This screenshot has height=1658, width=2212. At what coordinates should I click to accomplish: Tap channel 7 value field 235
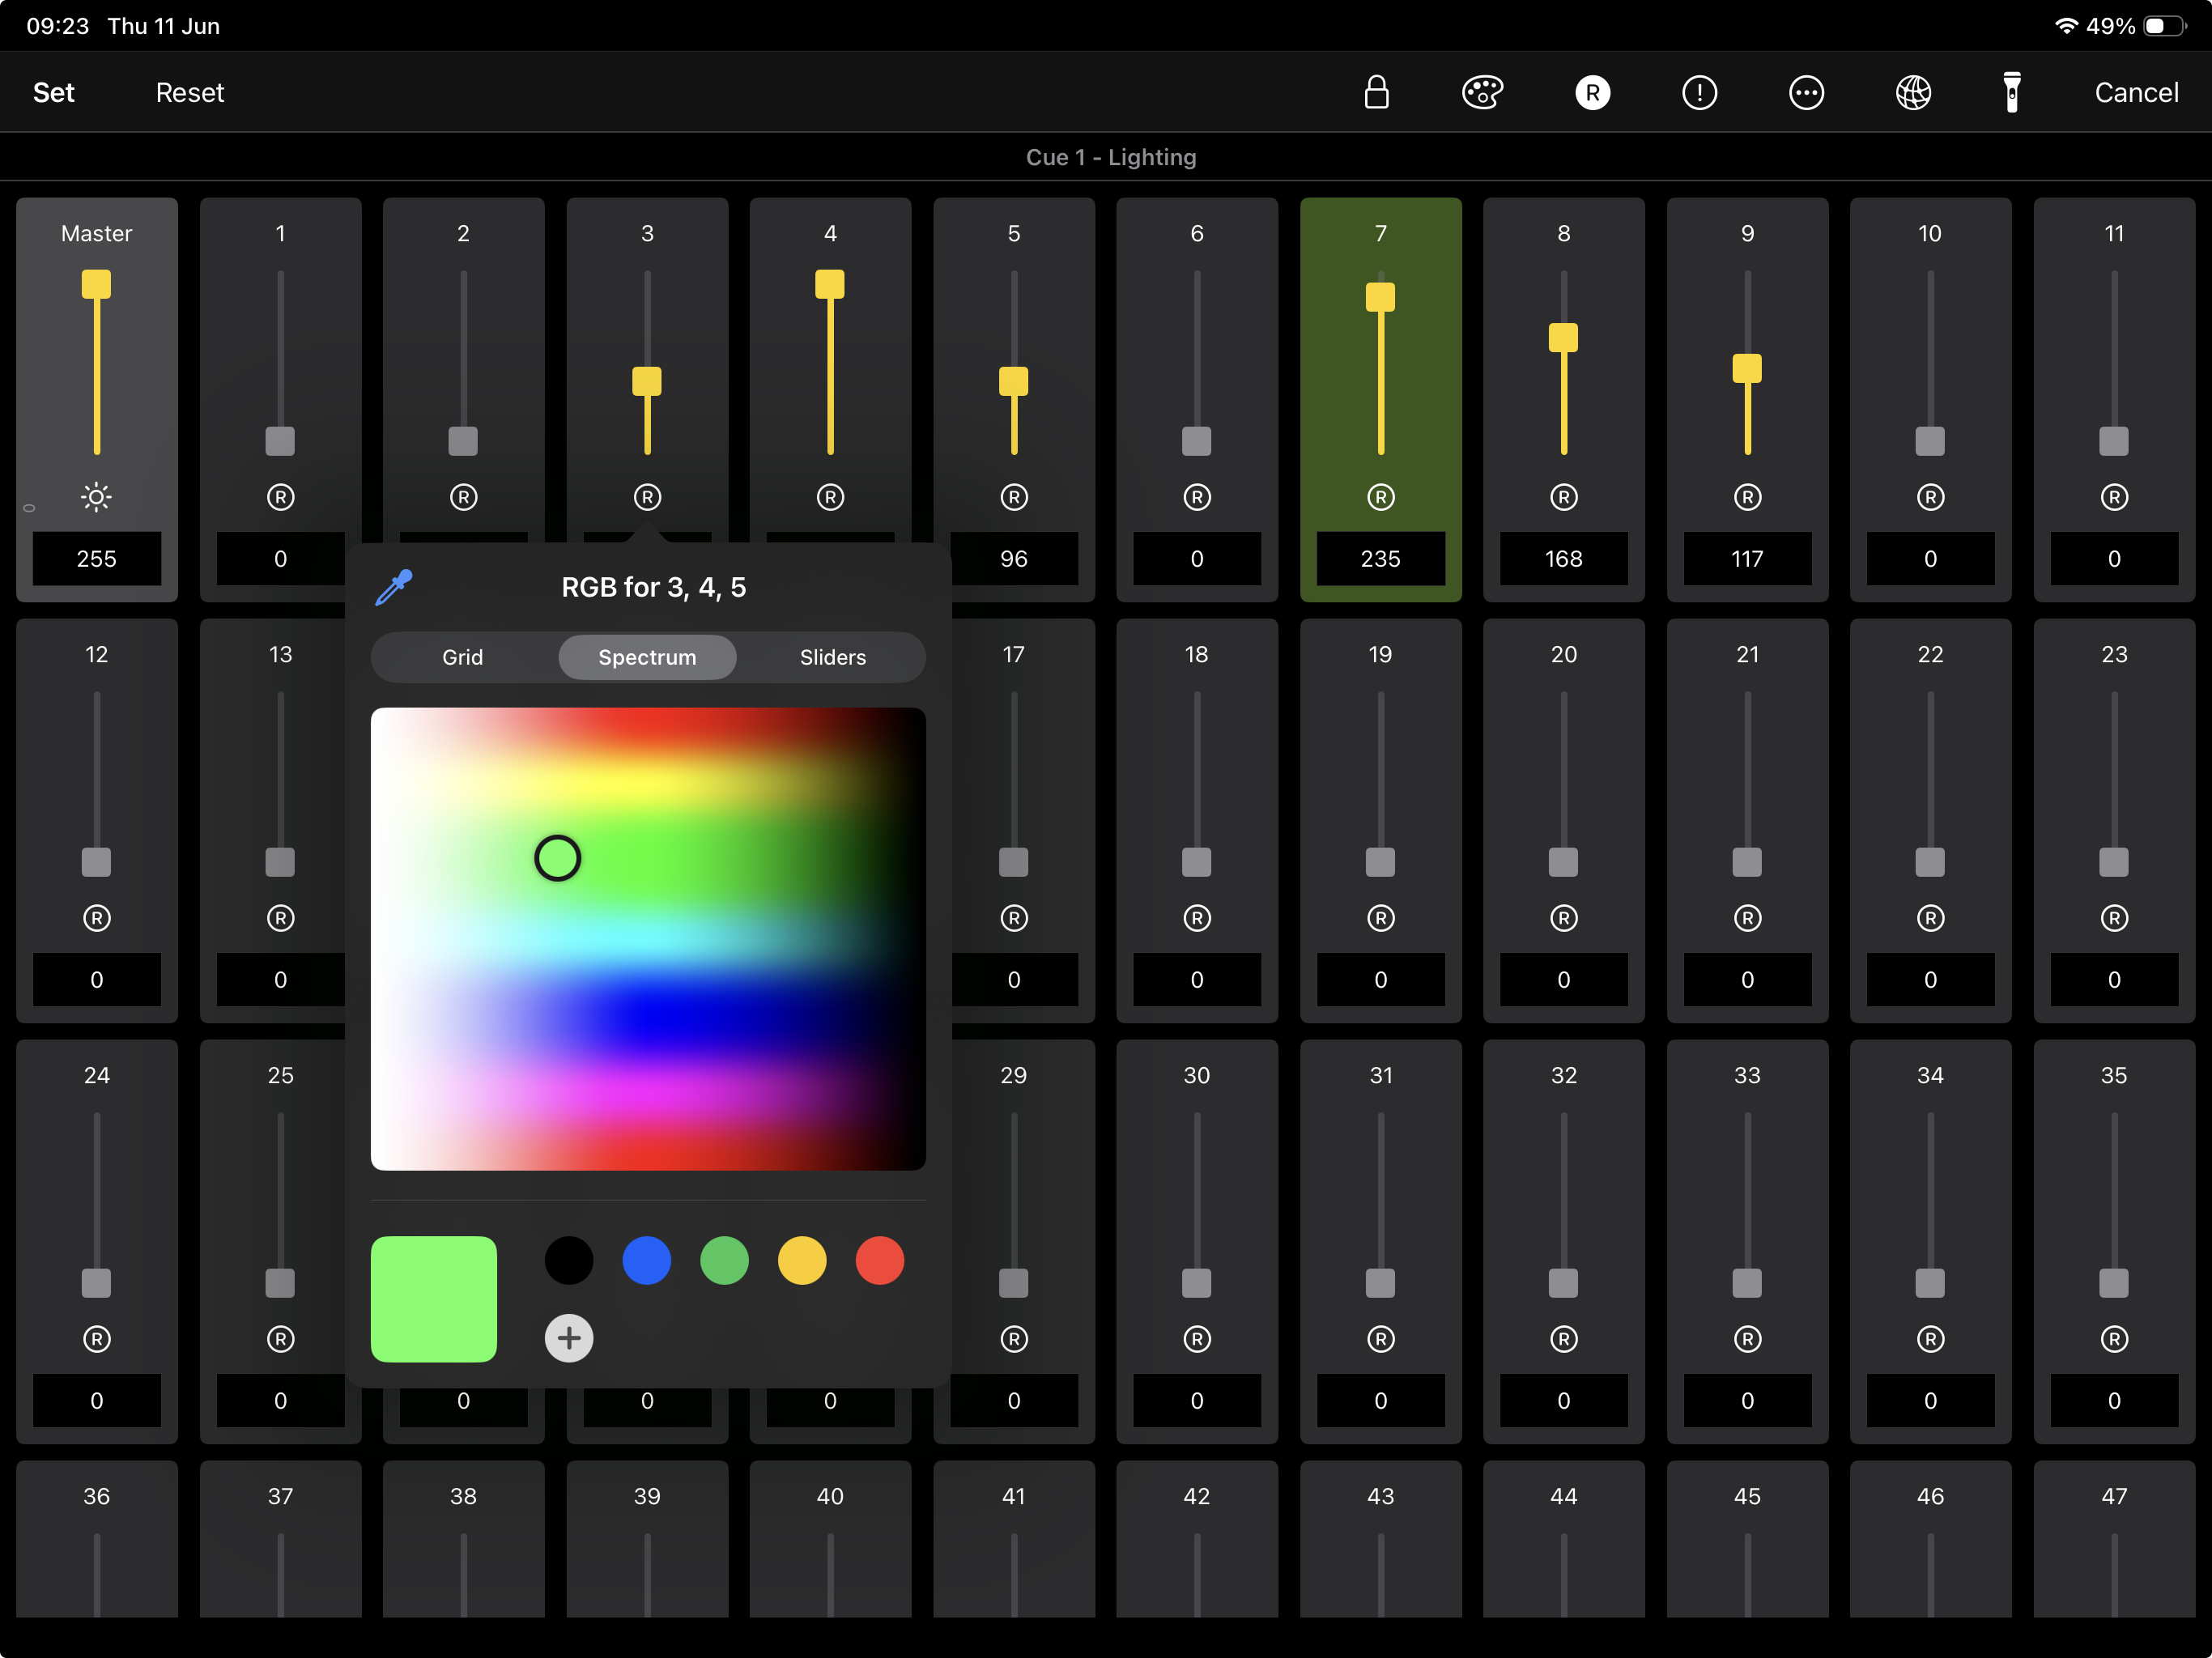coord(1381,558)
